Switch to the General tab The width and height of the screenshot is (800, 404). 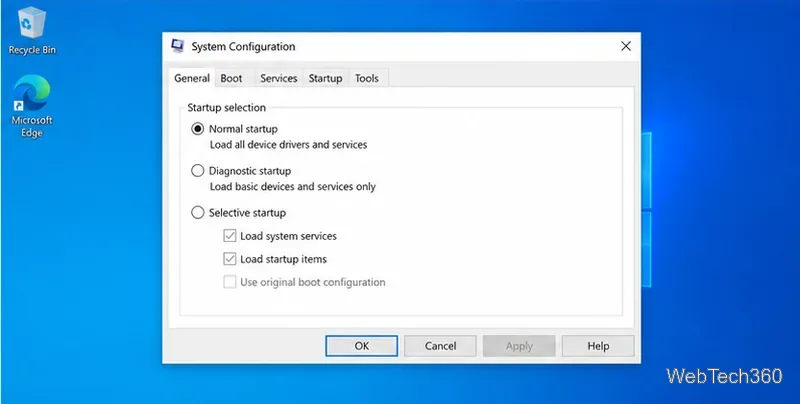click(192, 78)
